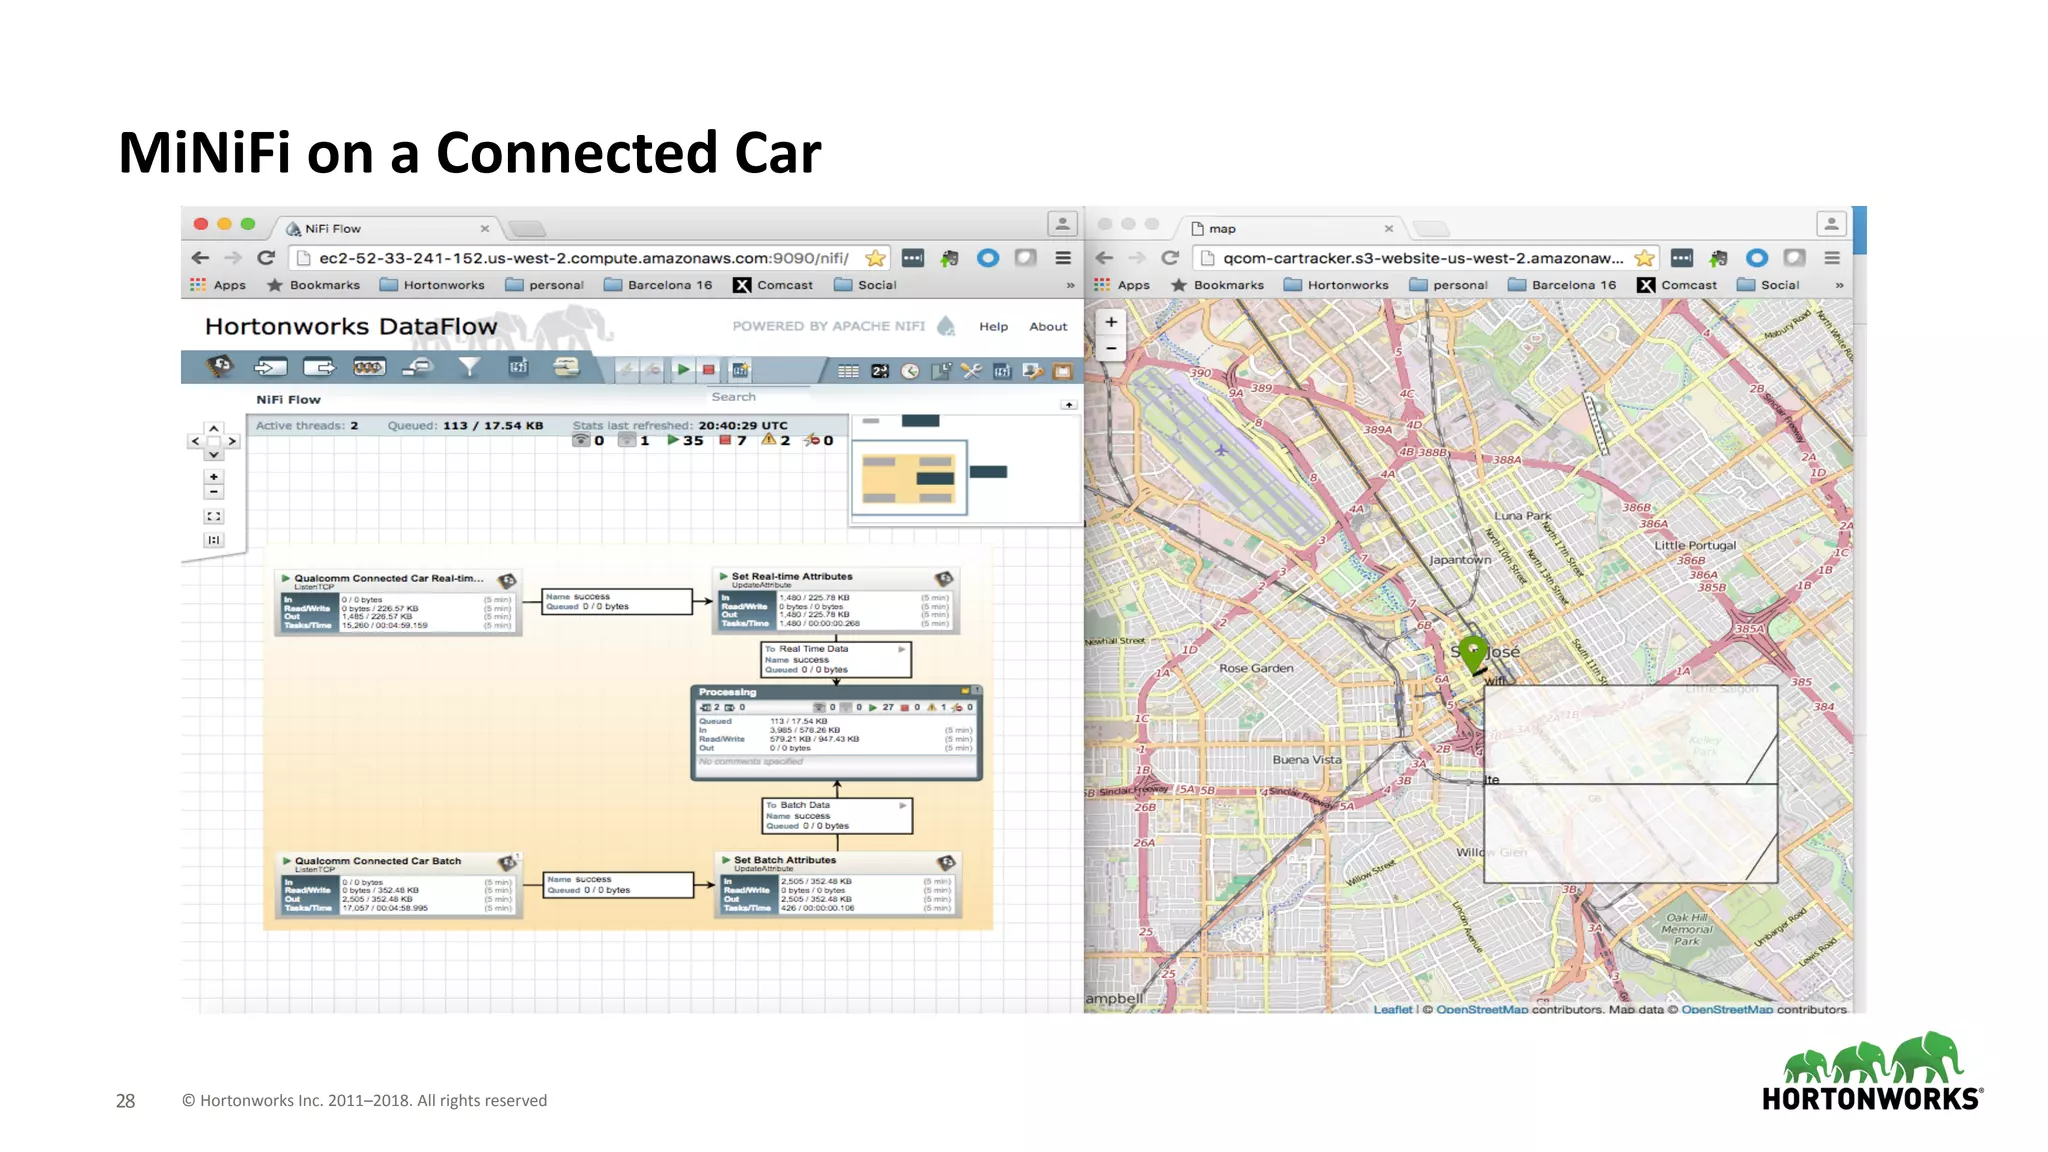Open user profile icon in map window
The width and height of the screenshot is (2048, 1152).
coord(1830,224)
